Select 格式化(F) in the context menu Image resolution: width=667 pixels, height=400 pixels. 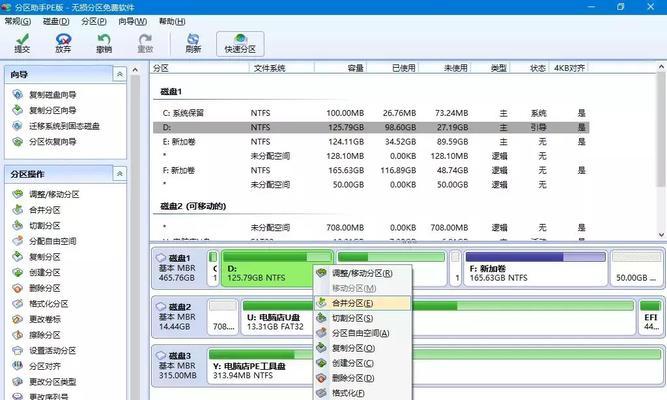click(x=363, y=393)
